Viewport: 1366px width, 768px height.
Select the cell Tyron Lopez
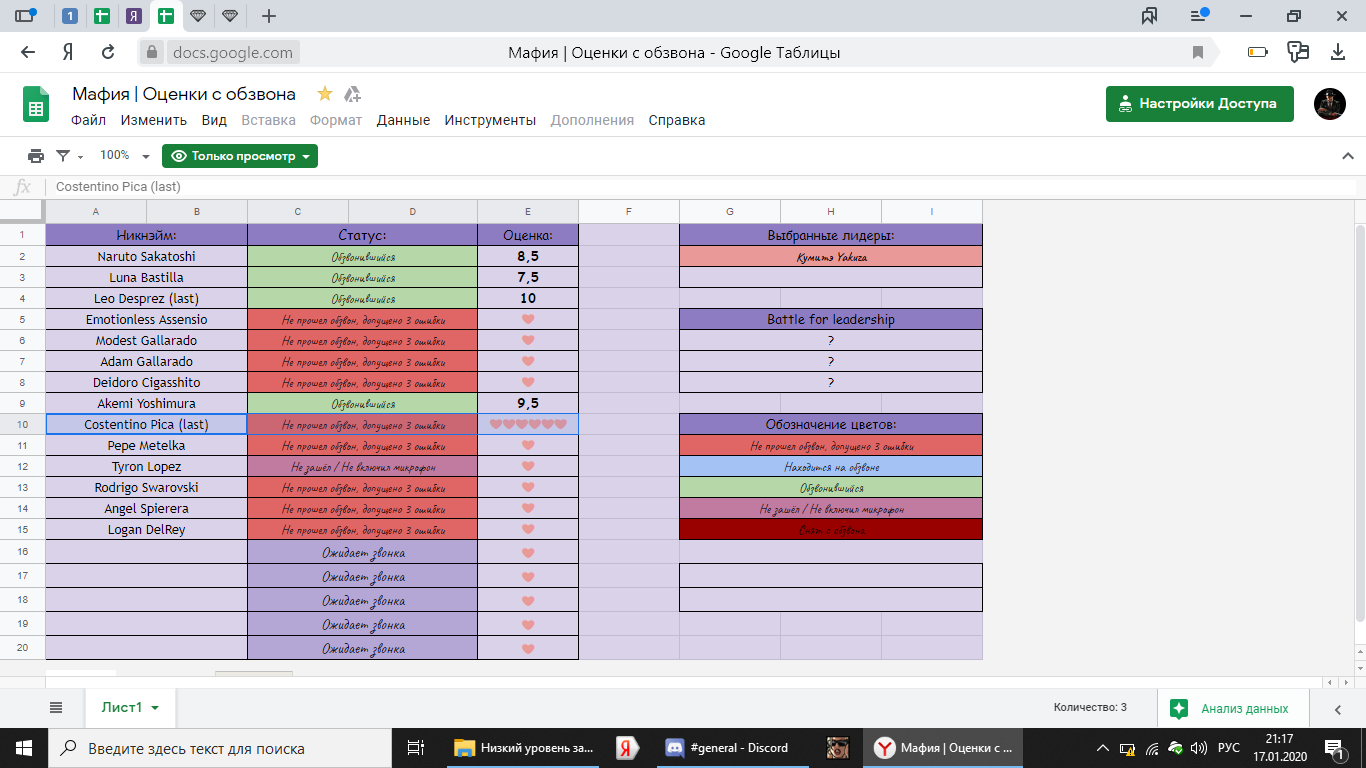click(147, 467)
